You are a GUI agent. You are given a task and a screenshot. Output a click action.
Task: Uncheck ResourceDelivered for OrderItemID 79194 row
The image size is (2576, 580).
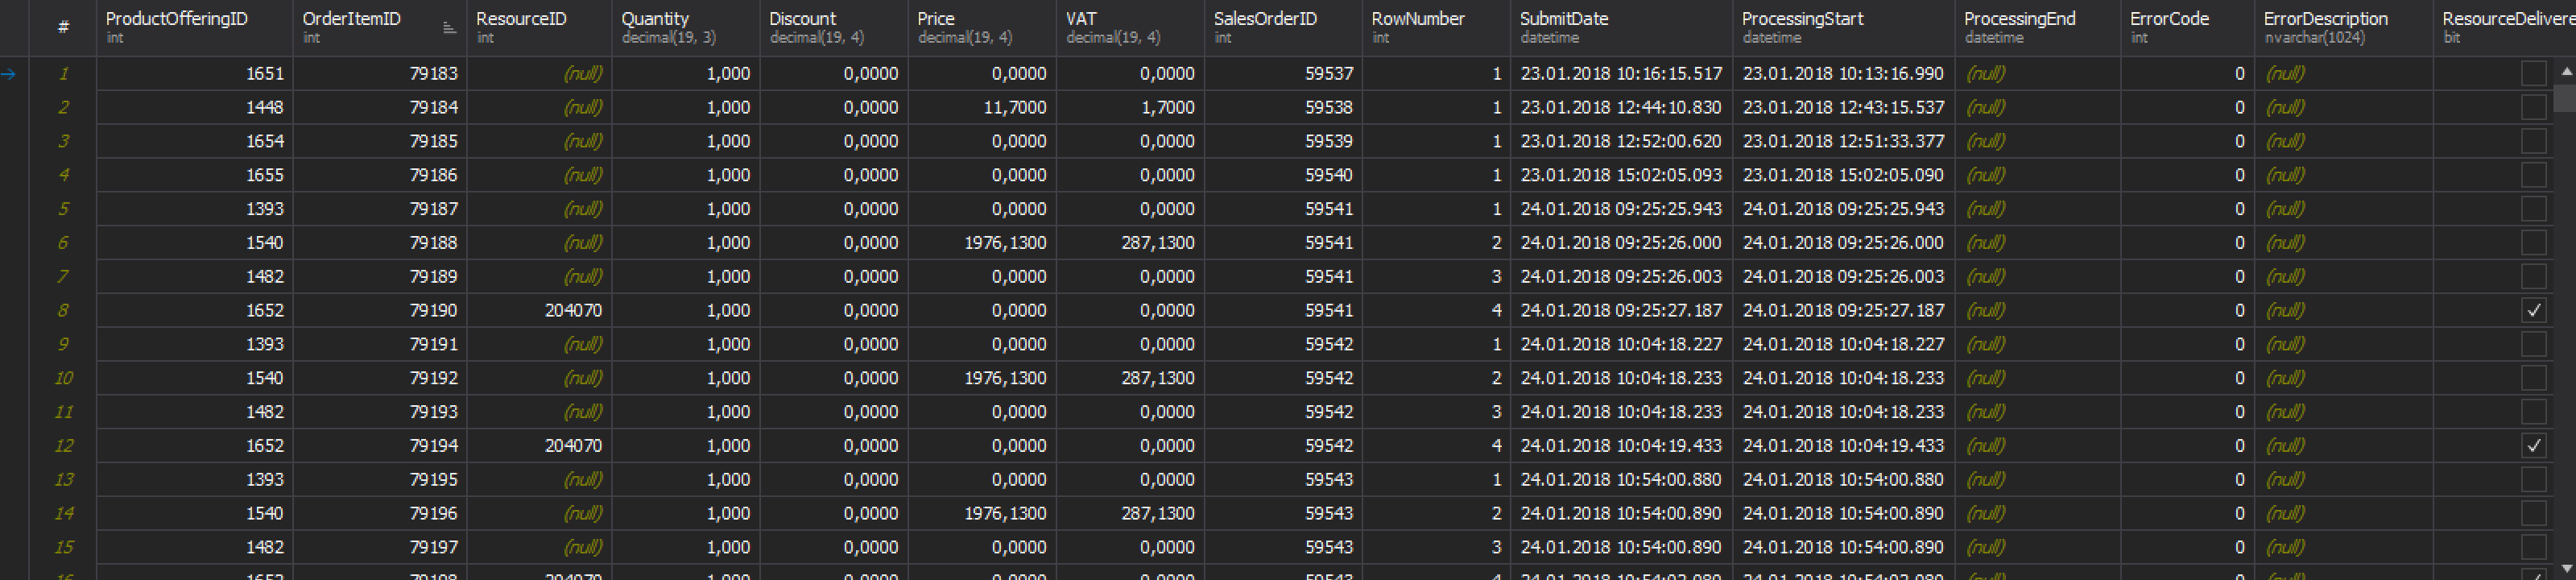point(2533,445)
